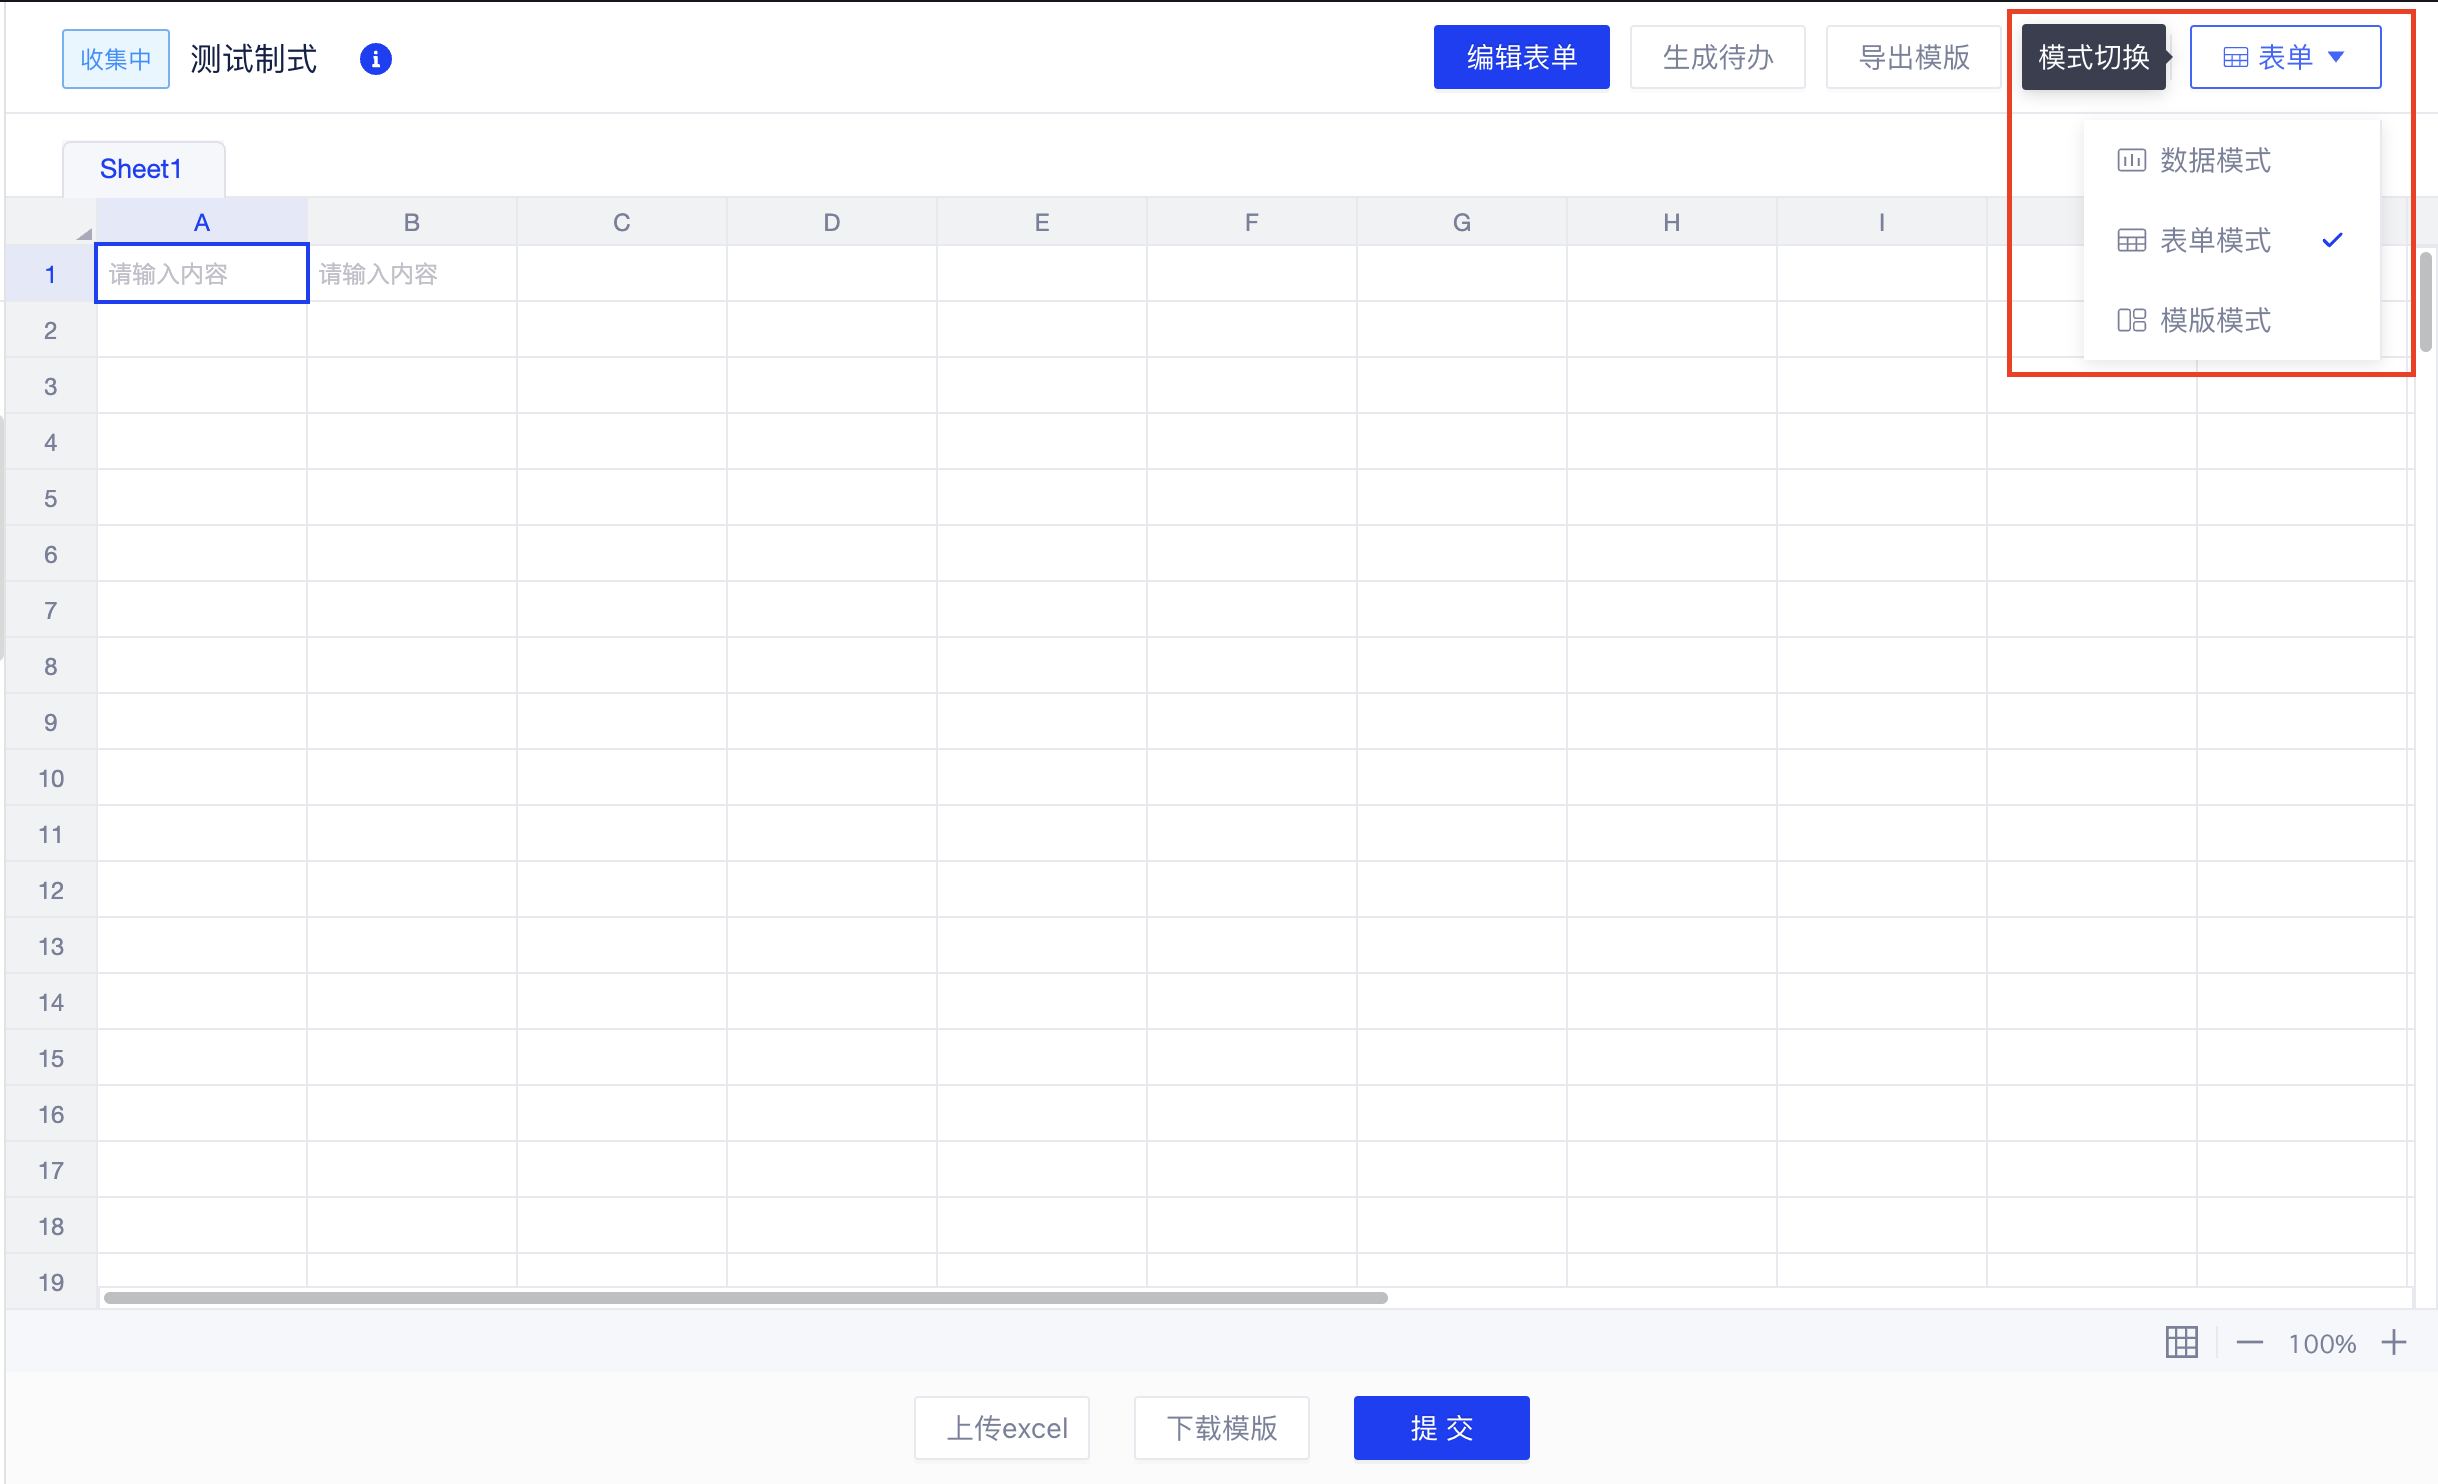
Task: Click the zoom out minus icon
Action: 2248,1343
